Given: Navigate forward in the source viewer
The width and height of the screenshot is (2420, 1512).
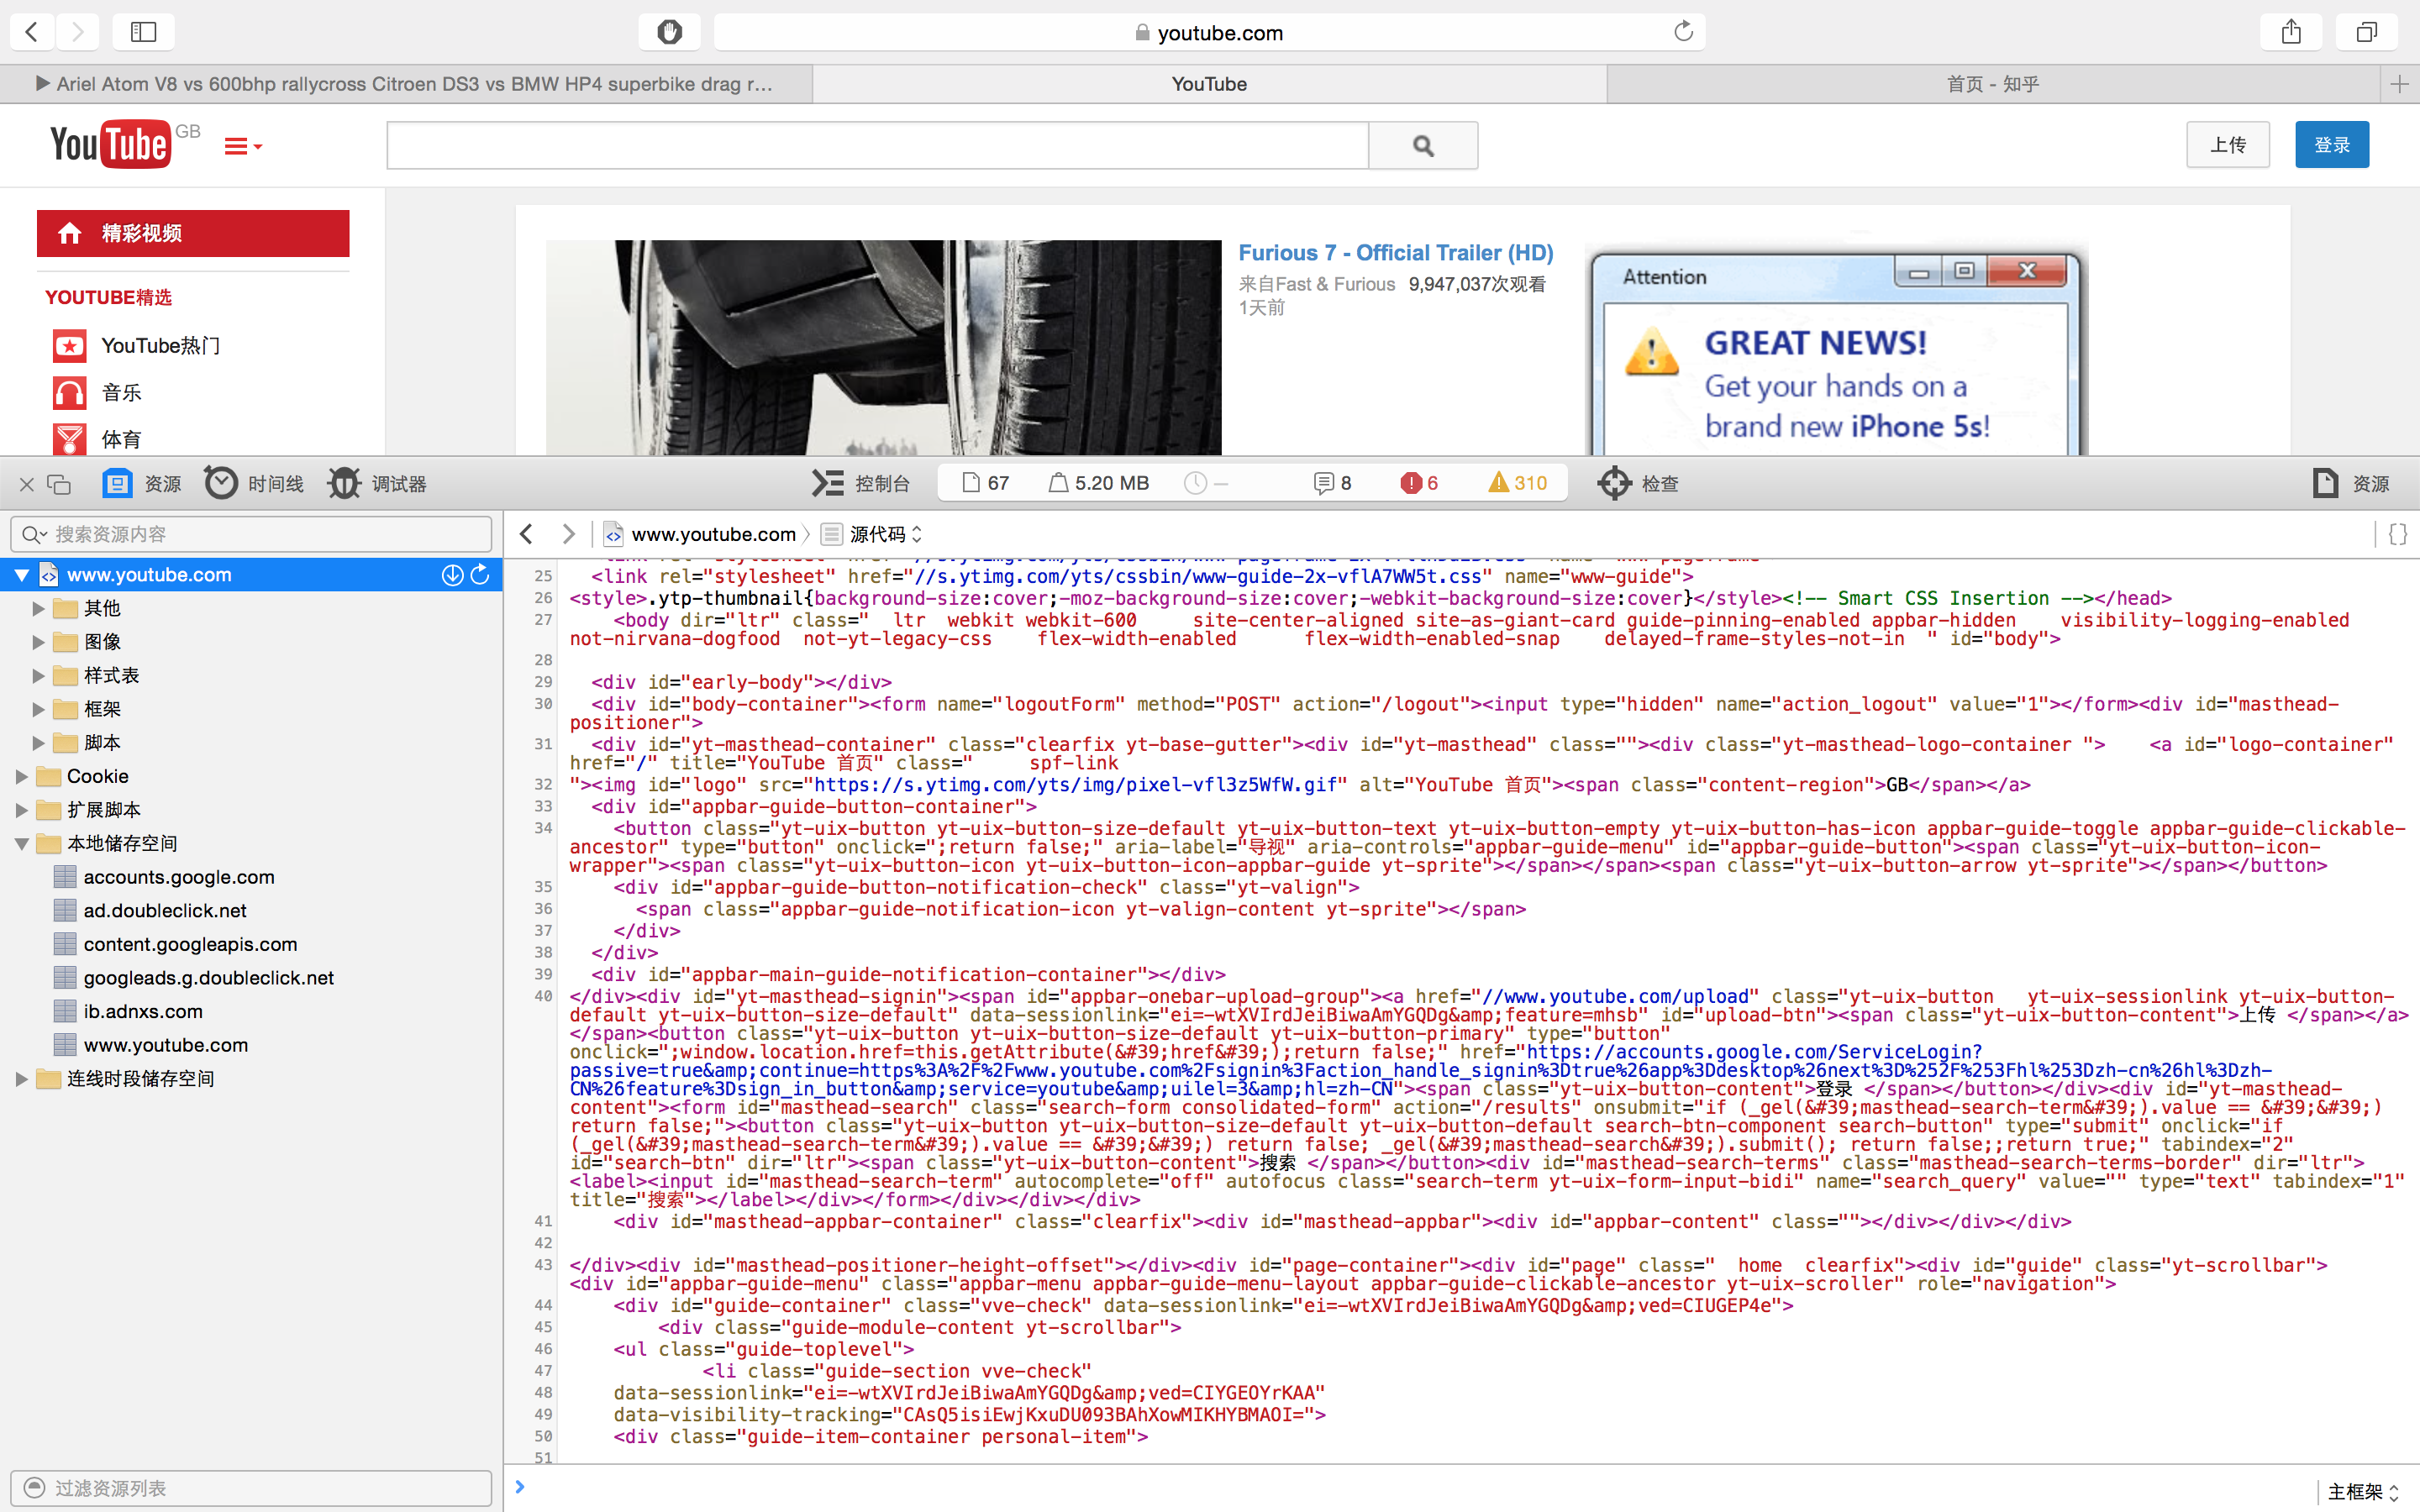Looking at the screenshot, I should tap(568, 534).
